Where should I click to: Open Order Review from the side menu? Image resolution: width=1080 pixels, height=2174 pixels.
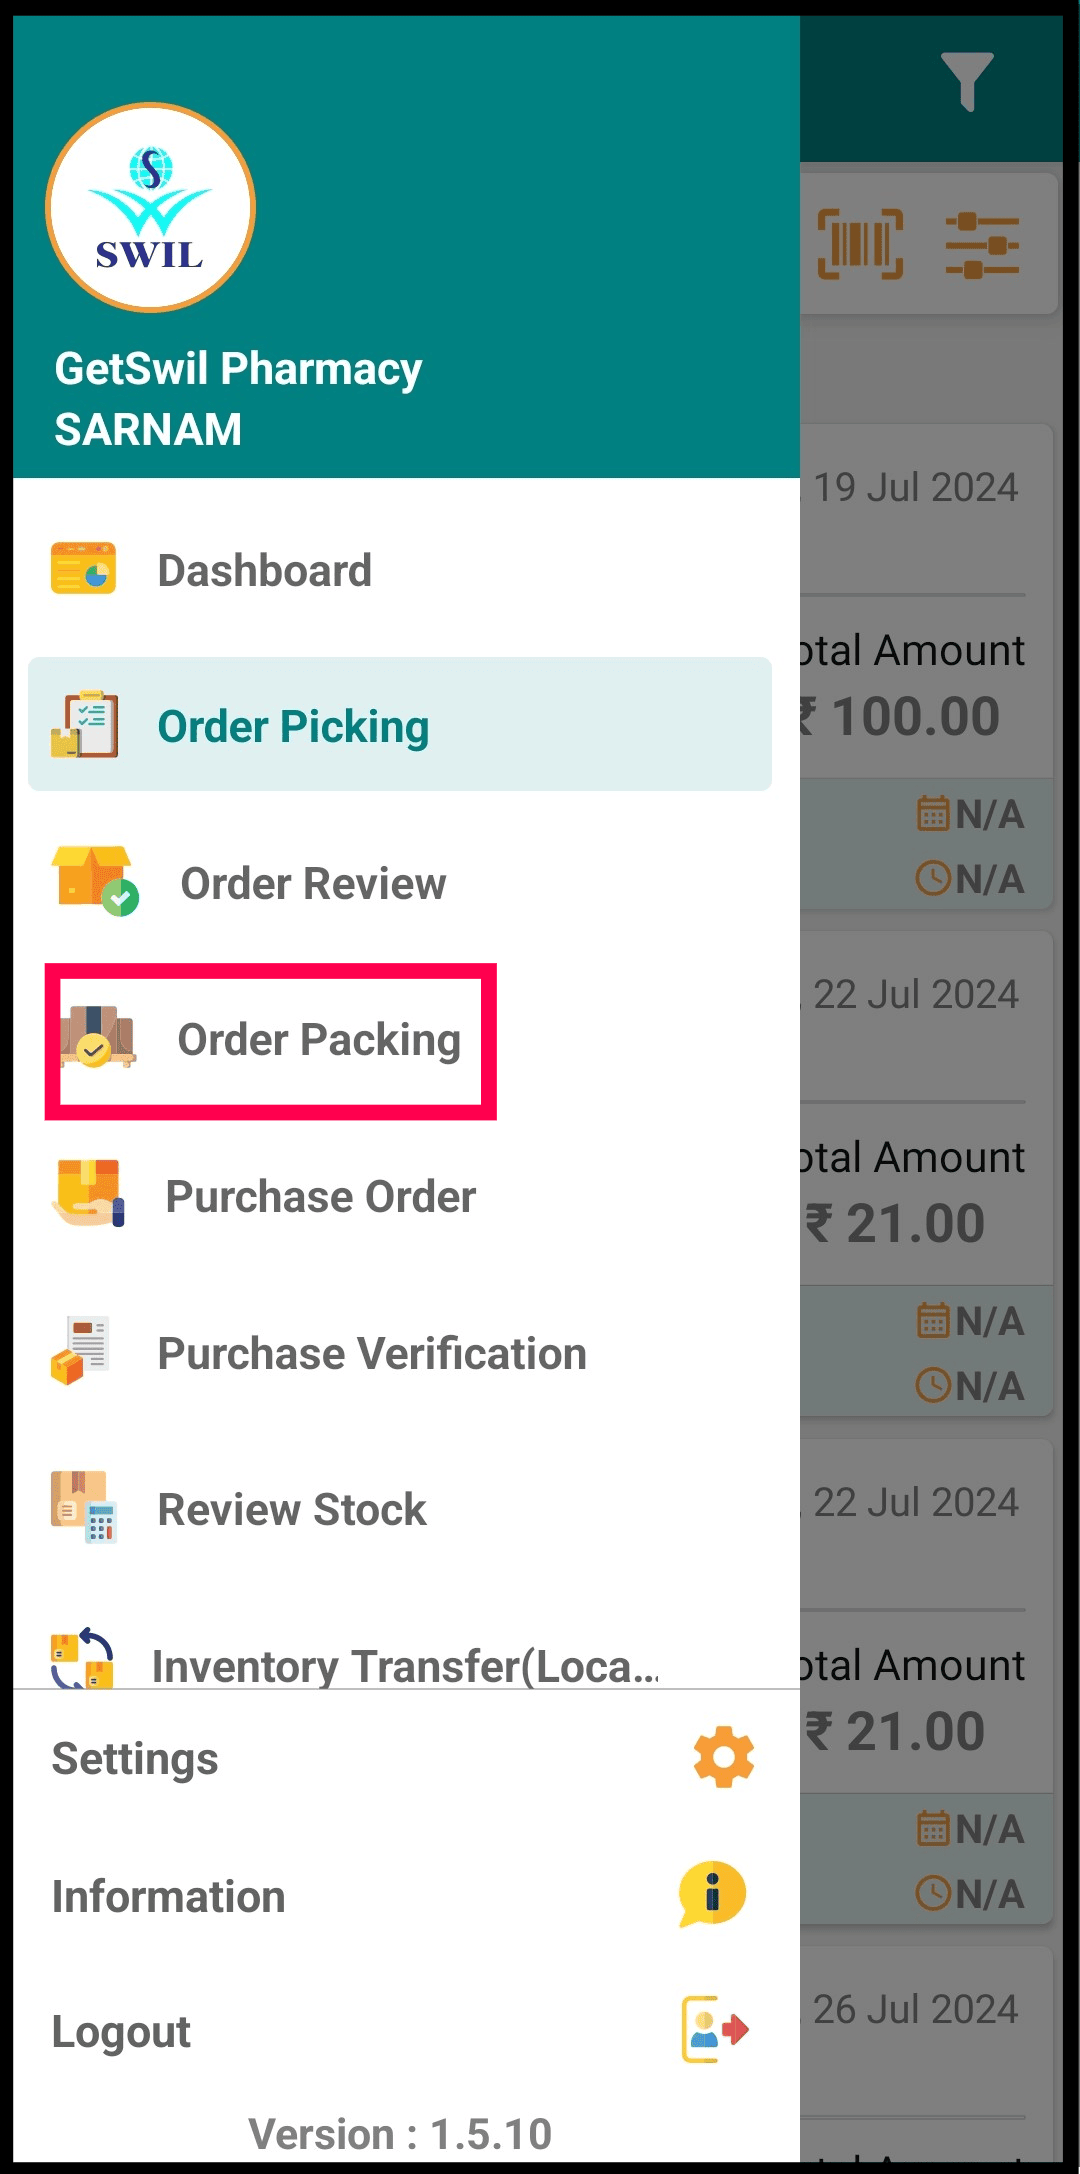pyautogui.click(x=400, y=882)
